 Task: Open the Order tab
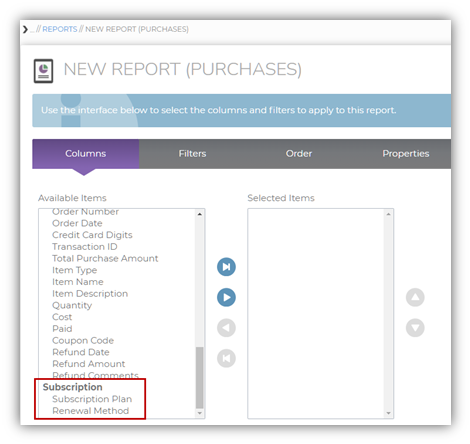pos(299,154)
